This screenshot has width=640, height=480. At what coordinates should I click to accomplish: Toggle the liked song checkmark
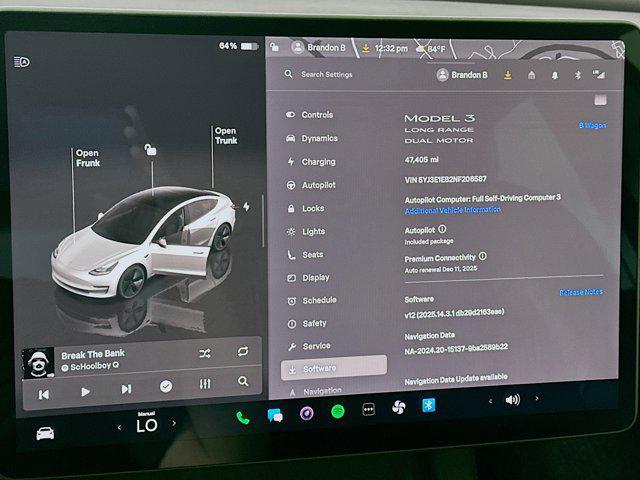coord(166,386)
